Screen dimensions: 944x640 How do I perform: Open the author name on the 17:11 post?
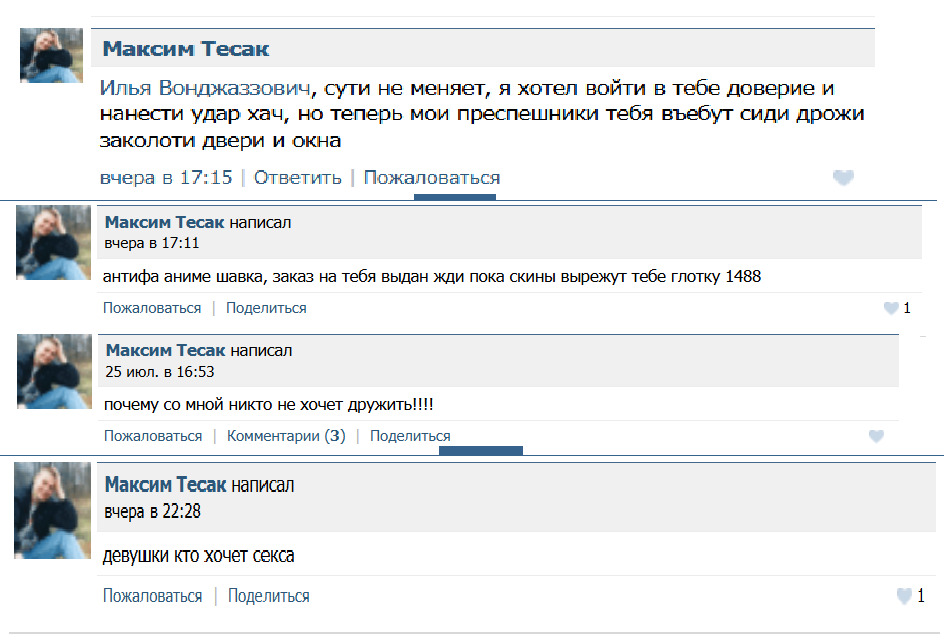(x=164, y=222)
